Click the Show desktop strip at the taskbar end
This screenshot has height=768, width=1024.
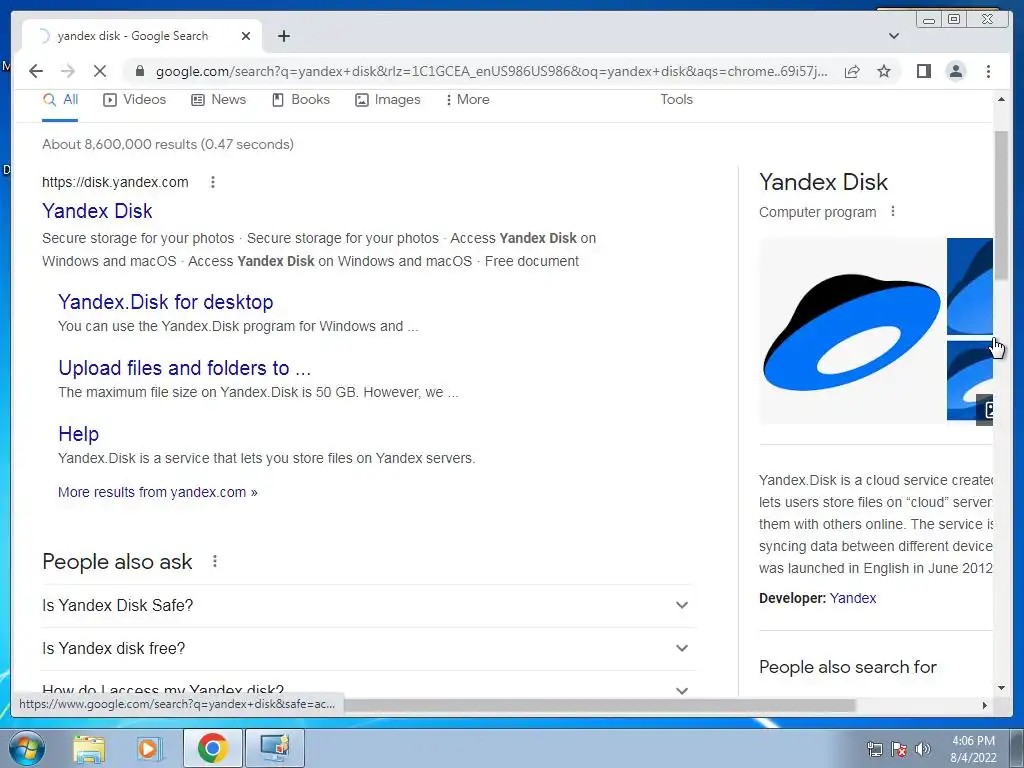1017,748
